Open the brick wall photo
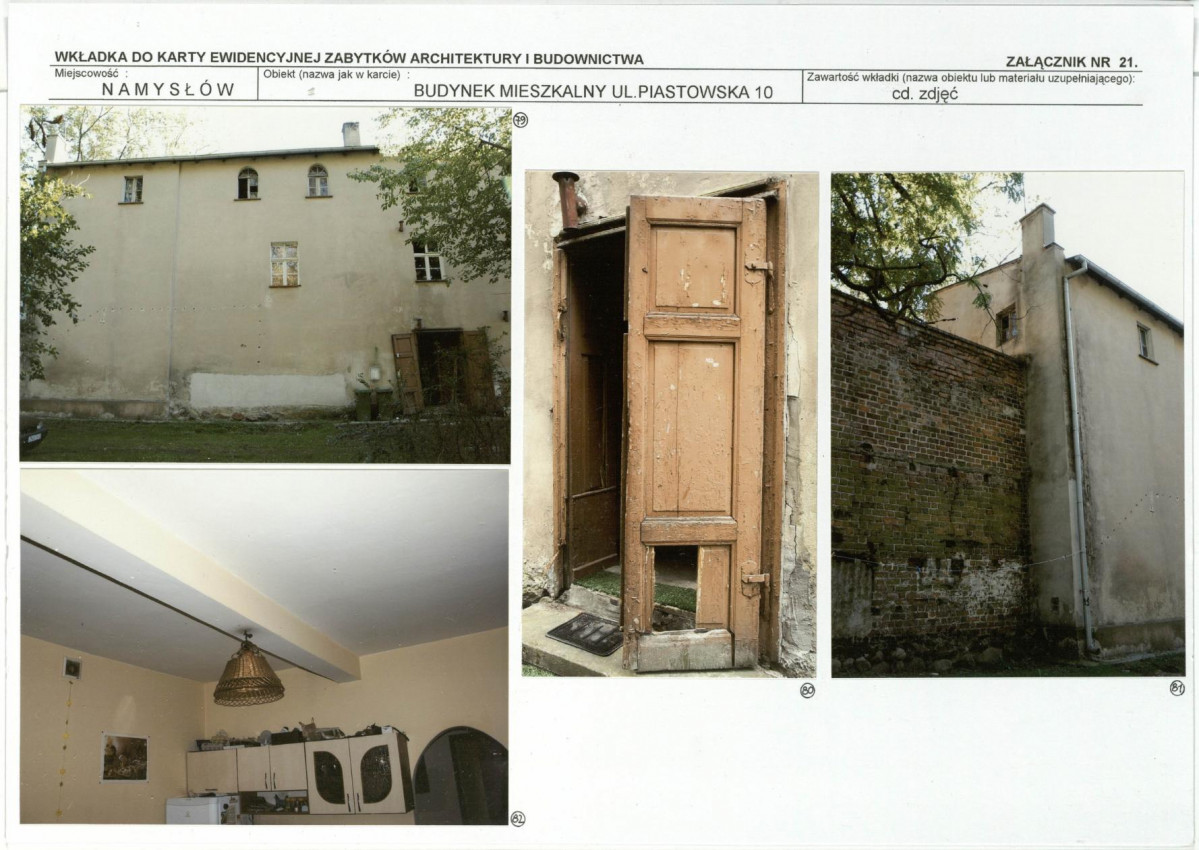1199x850 pixels. [x=1007, y=424]
